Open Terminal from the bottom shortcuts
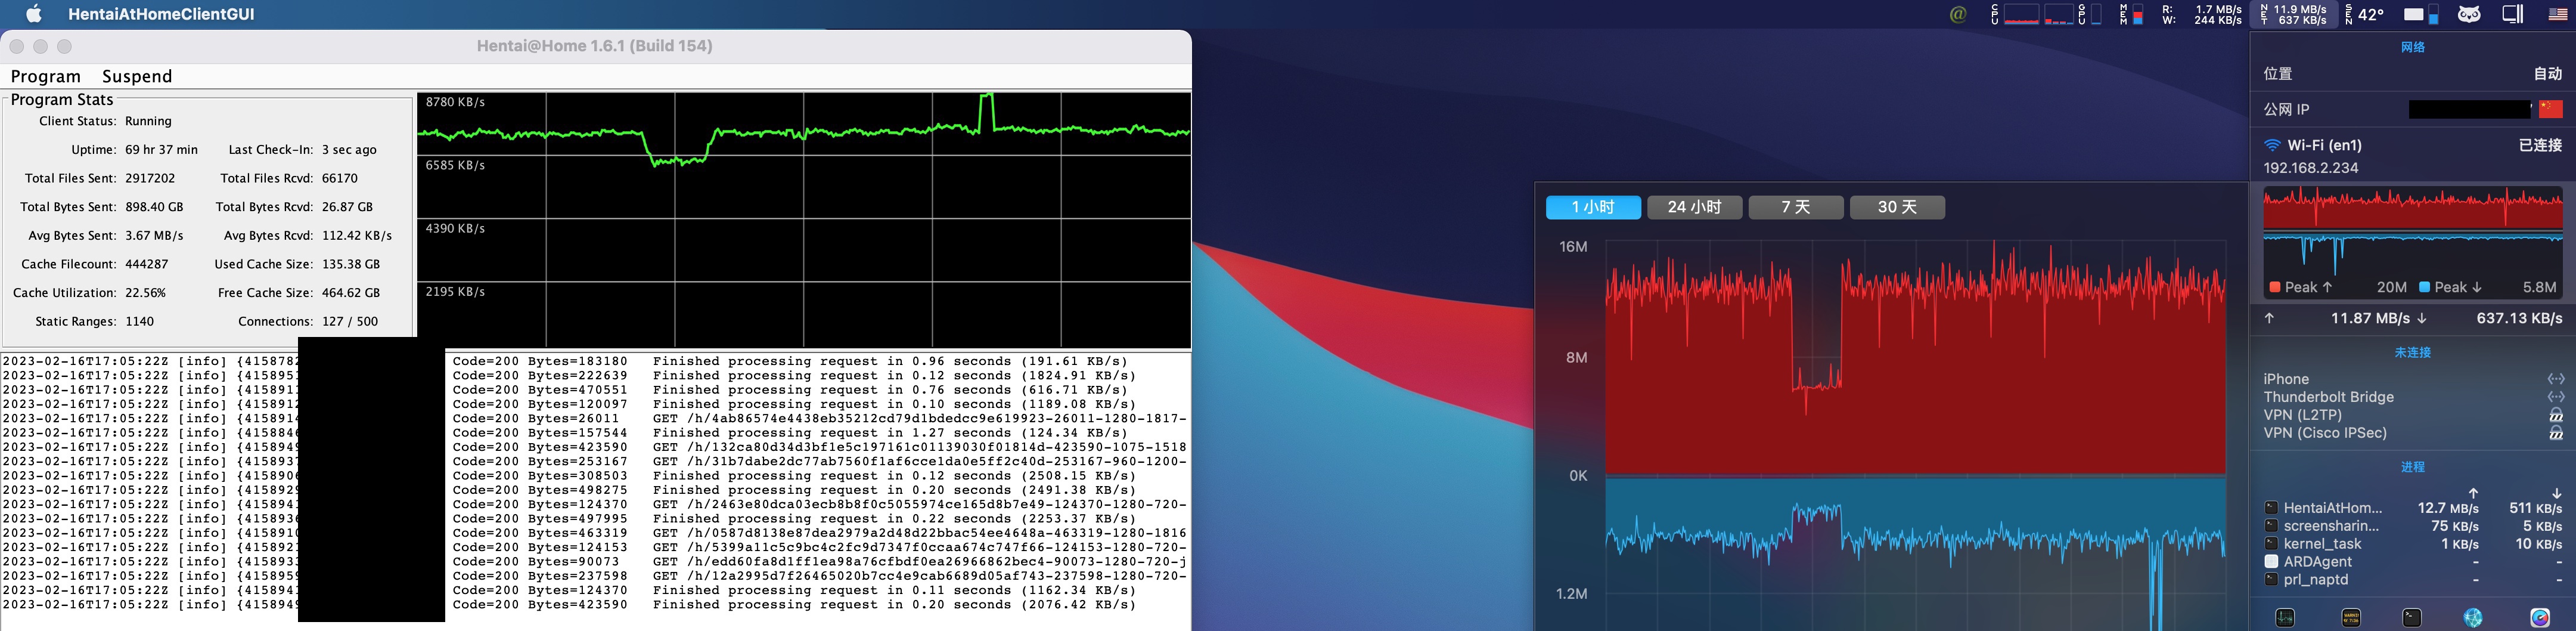The width and height of the screenshot is (2576, 631). pyautogui.click(x=2412, y=617)
